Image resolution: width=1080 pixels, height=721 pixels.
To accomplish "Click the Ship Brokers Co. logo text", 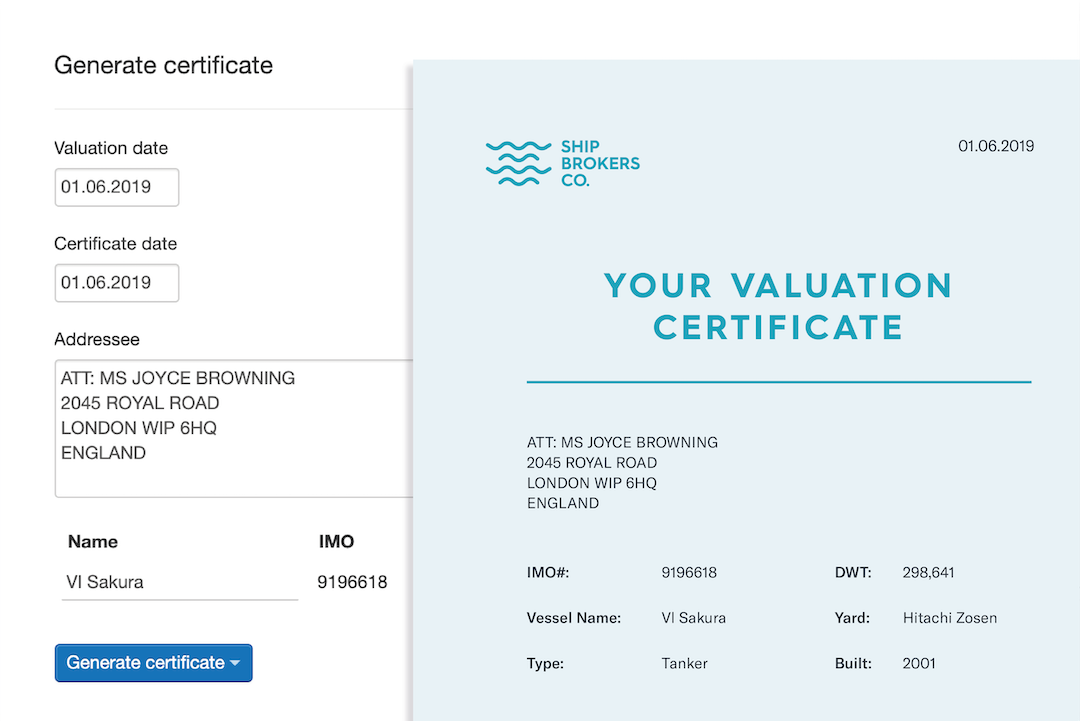I will click(x=600, y=164).
